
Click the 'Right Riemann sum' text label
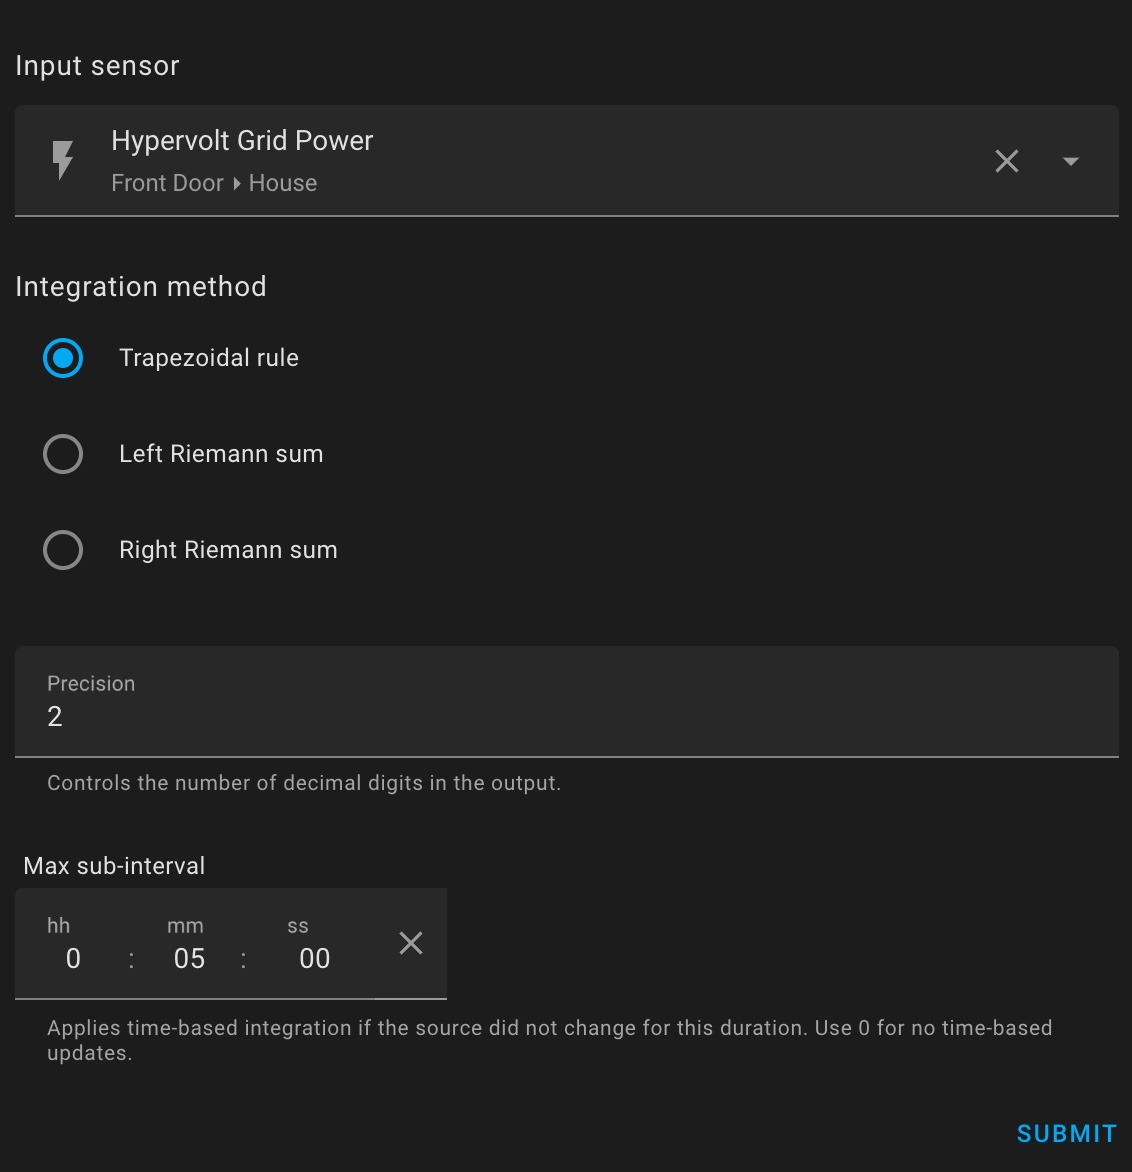(228, 550)
